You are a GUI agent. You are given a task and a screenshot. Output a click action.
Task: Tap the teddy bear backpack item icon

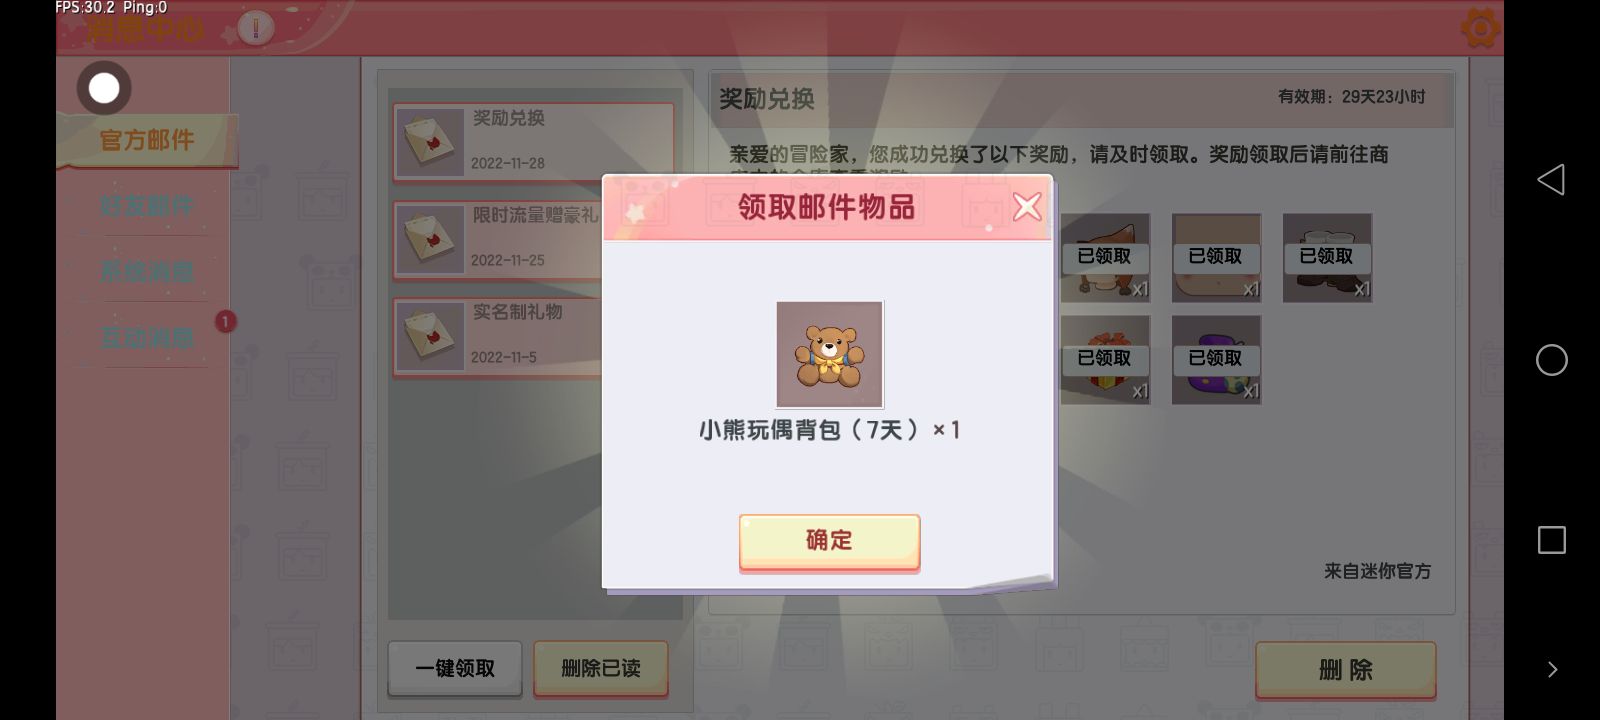coord(830,354)
